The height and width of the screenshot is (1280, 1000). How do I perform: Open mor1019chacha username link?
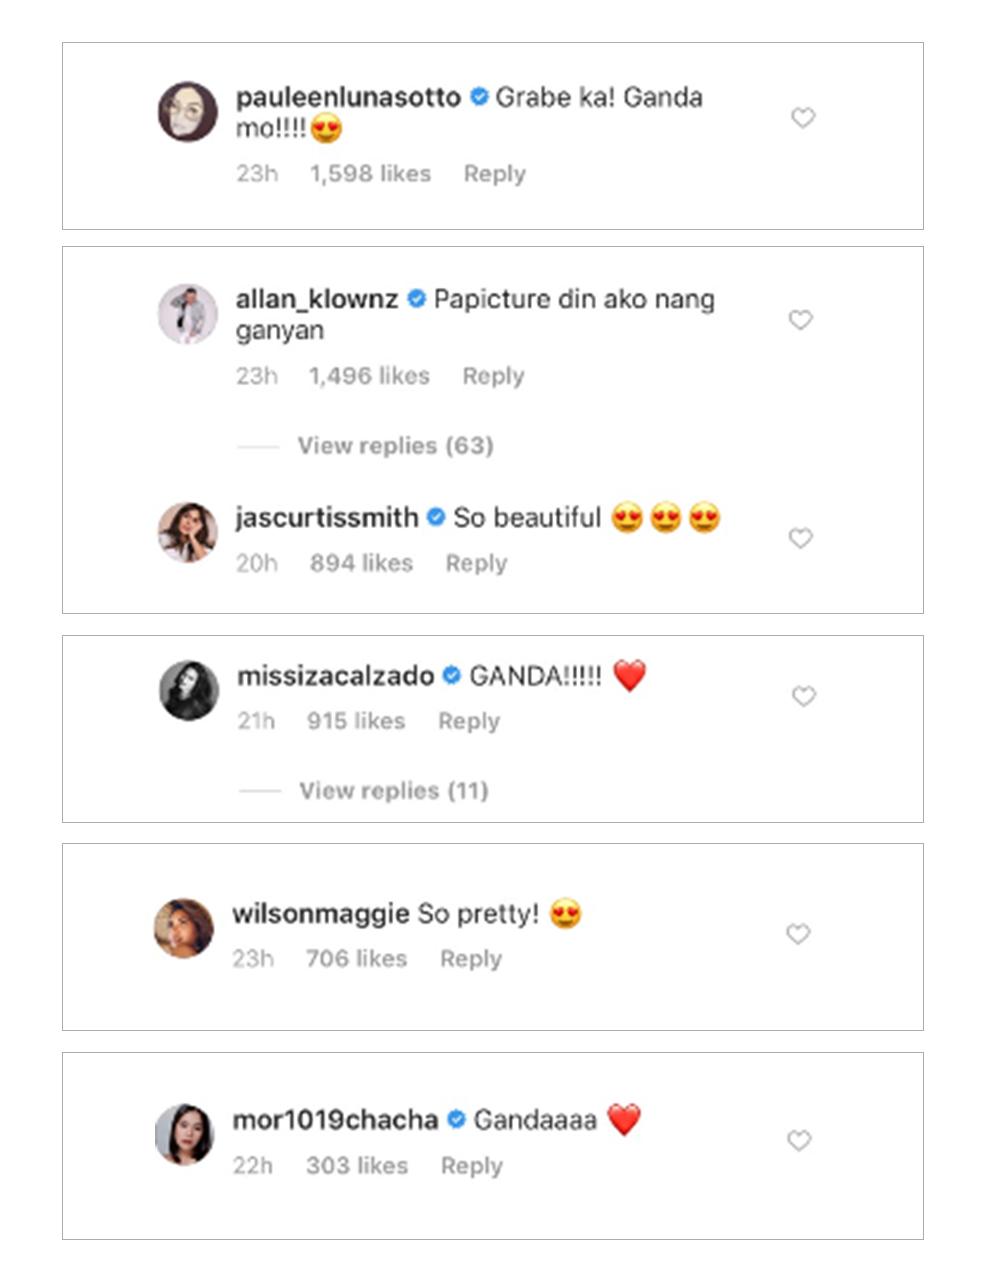coord(335,1120)
